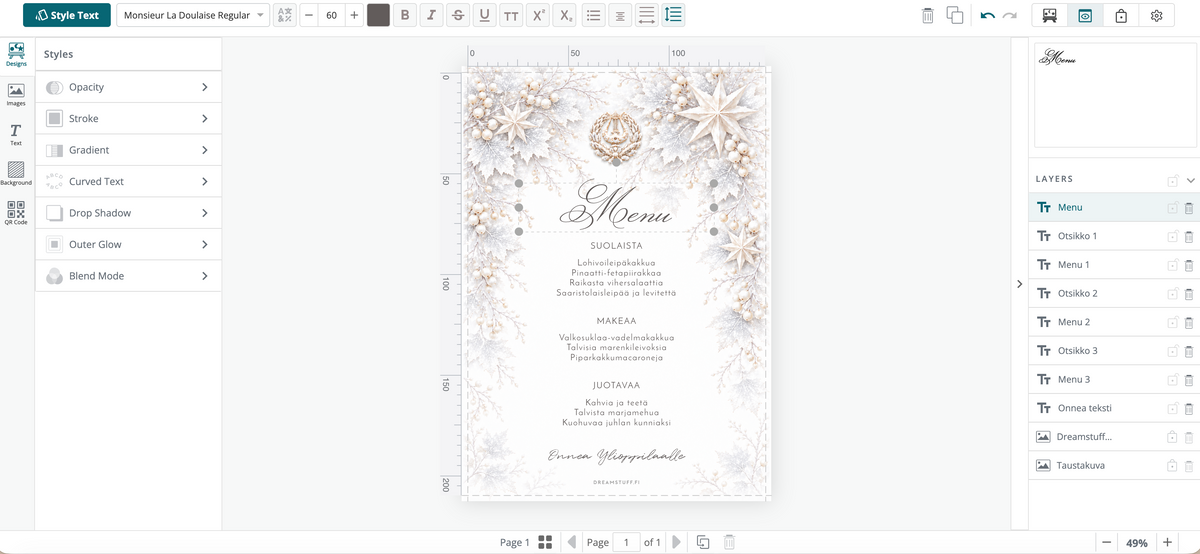1200x554 pixels.
Task: Expand the Stroke style option
Action: pyautogui.click(x=128, y=118)
